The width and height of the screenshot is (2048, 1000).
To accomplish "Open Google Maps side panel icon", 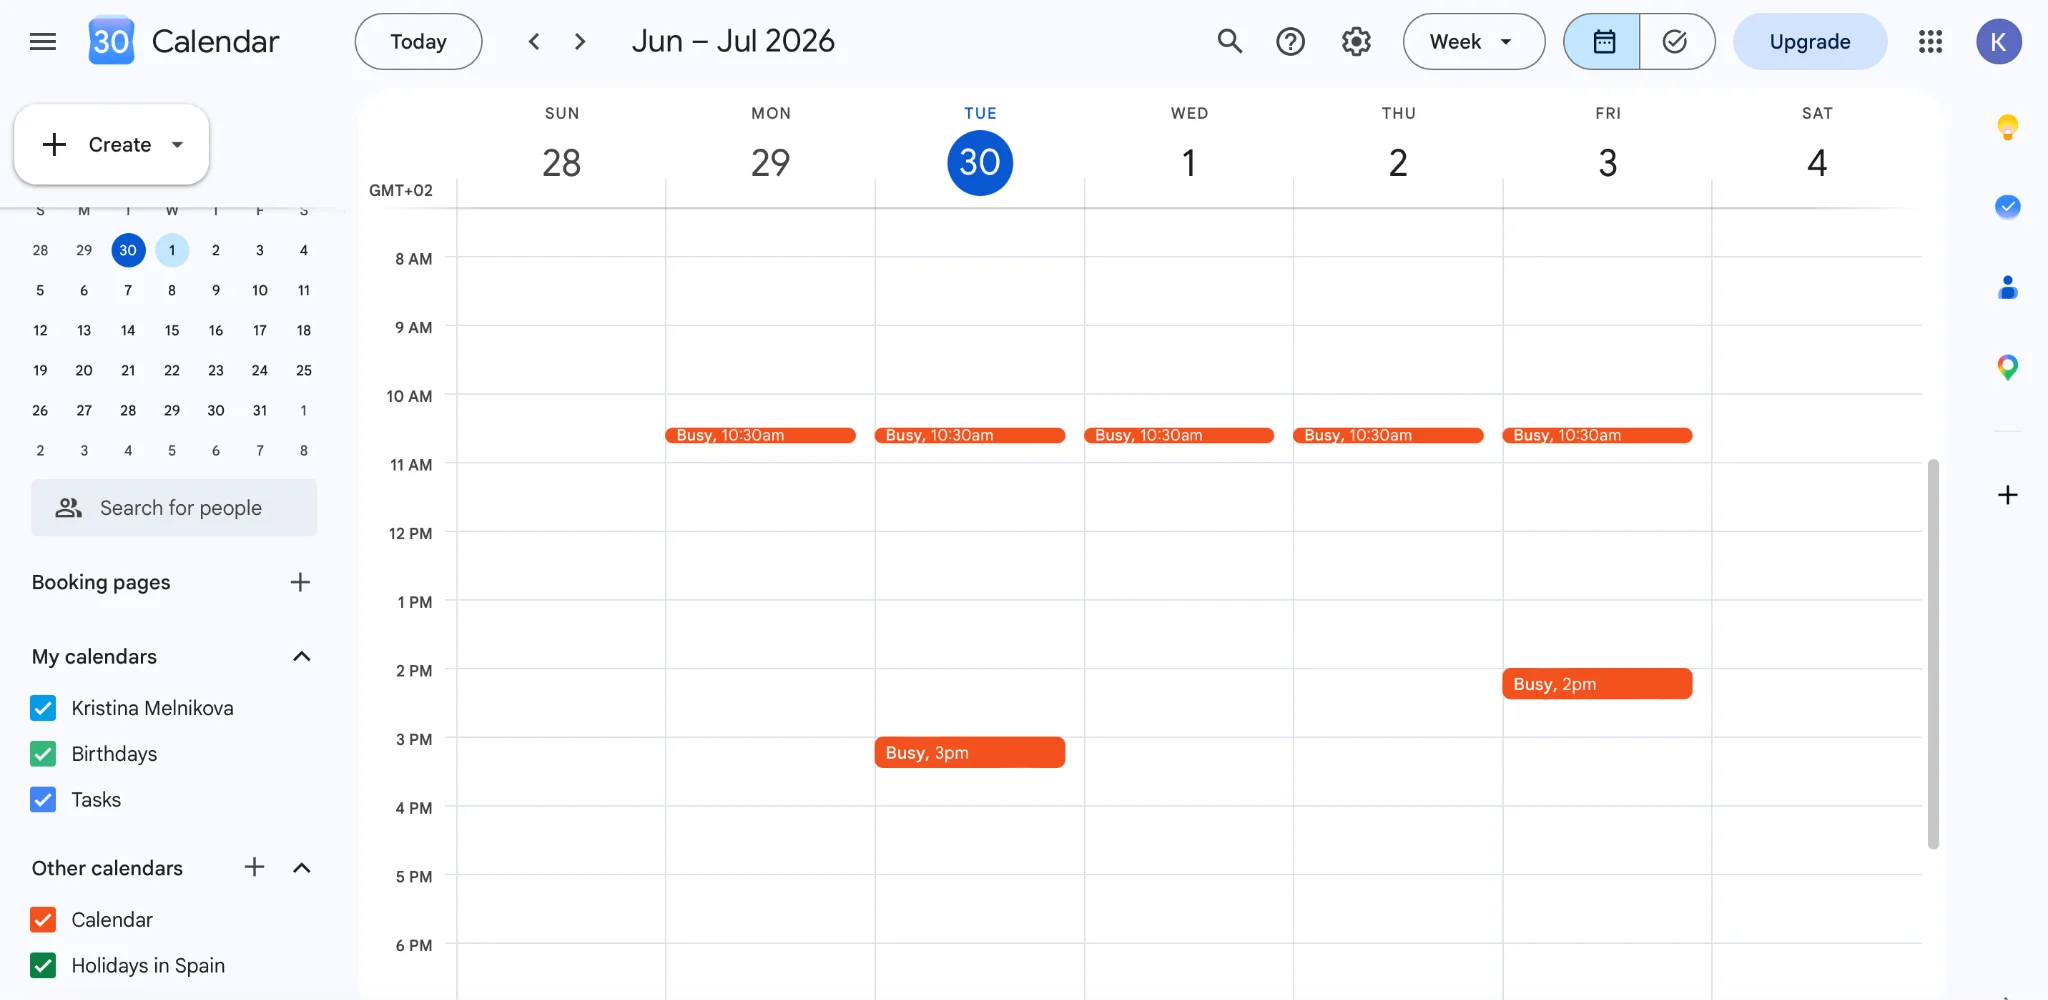I will coord(2007,367).
